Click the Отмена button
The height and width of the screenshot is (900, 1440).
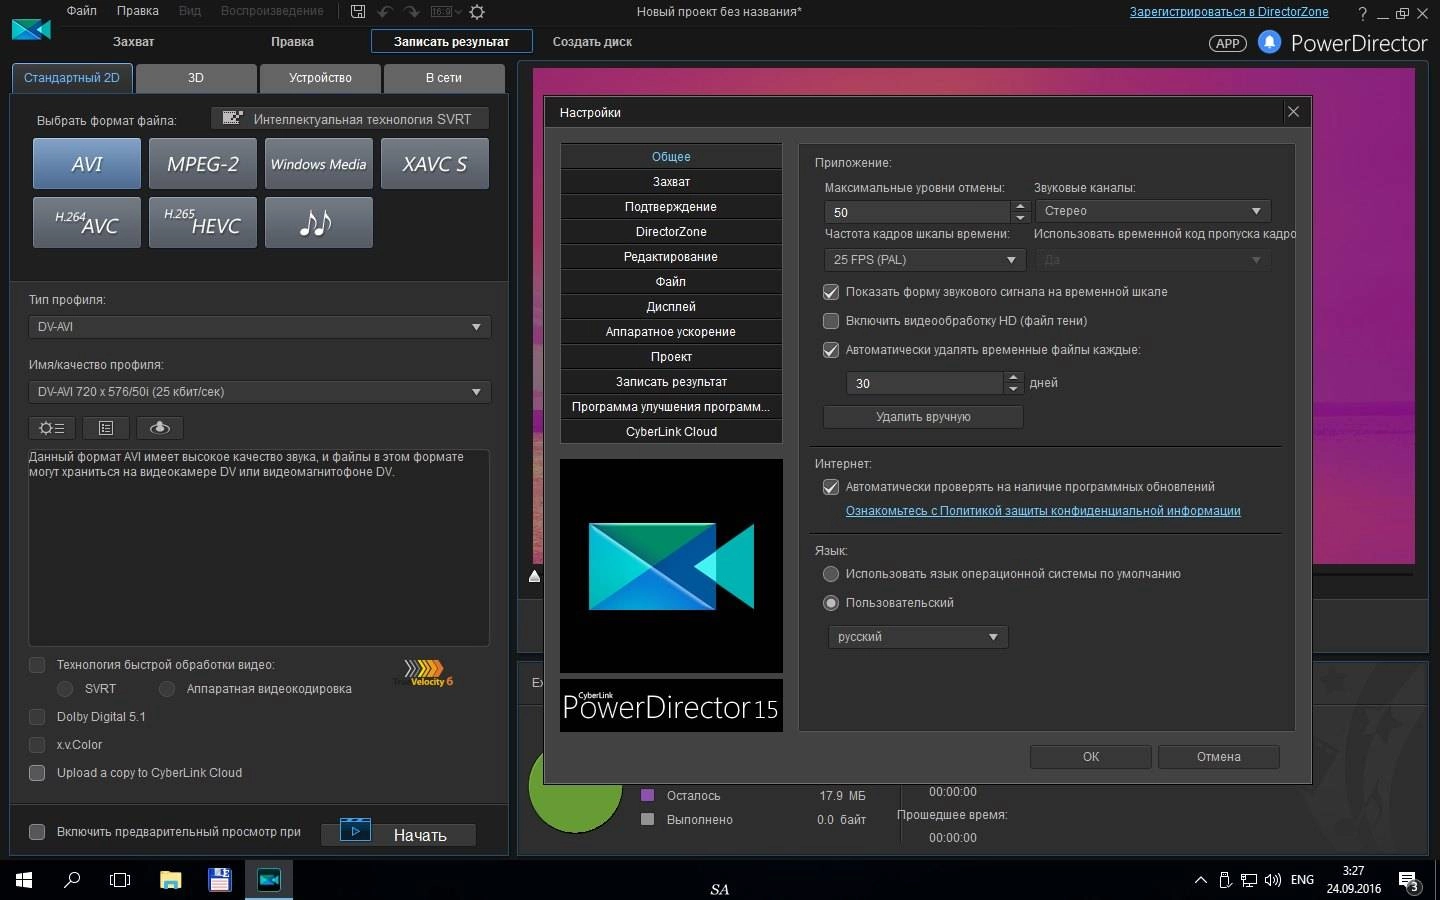1219,757
